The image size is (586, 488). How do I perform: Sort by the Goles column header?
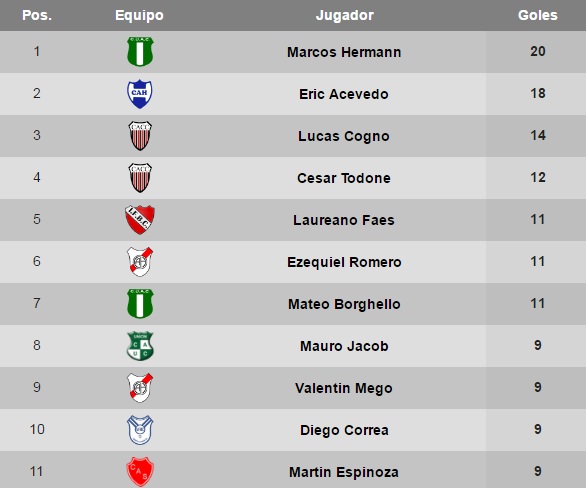[x=537, y=15]
